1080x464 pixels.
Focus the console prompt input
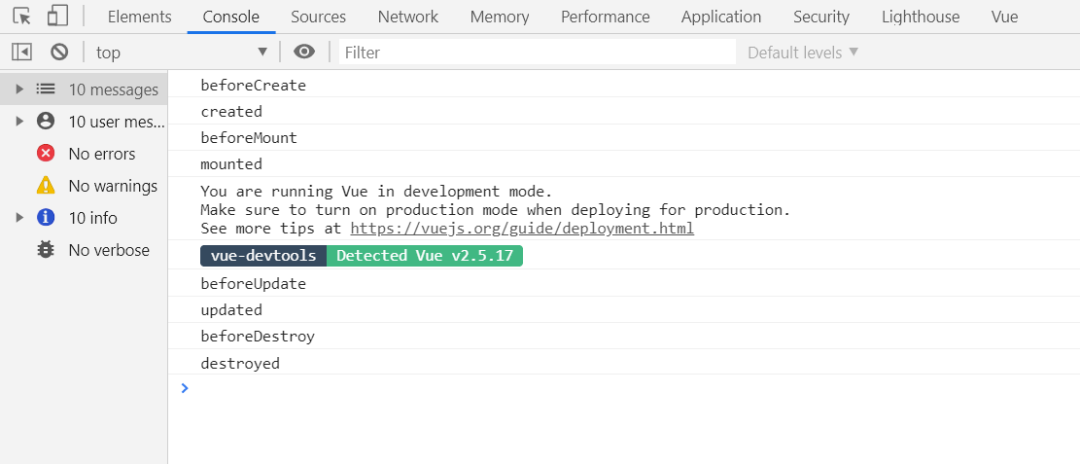[x=624, y=388]
